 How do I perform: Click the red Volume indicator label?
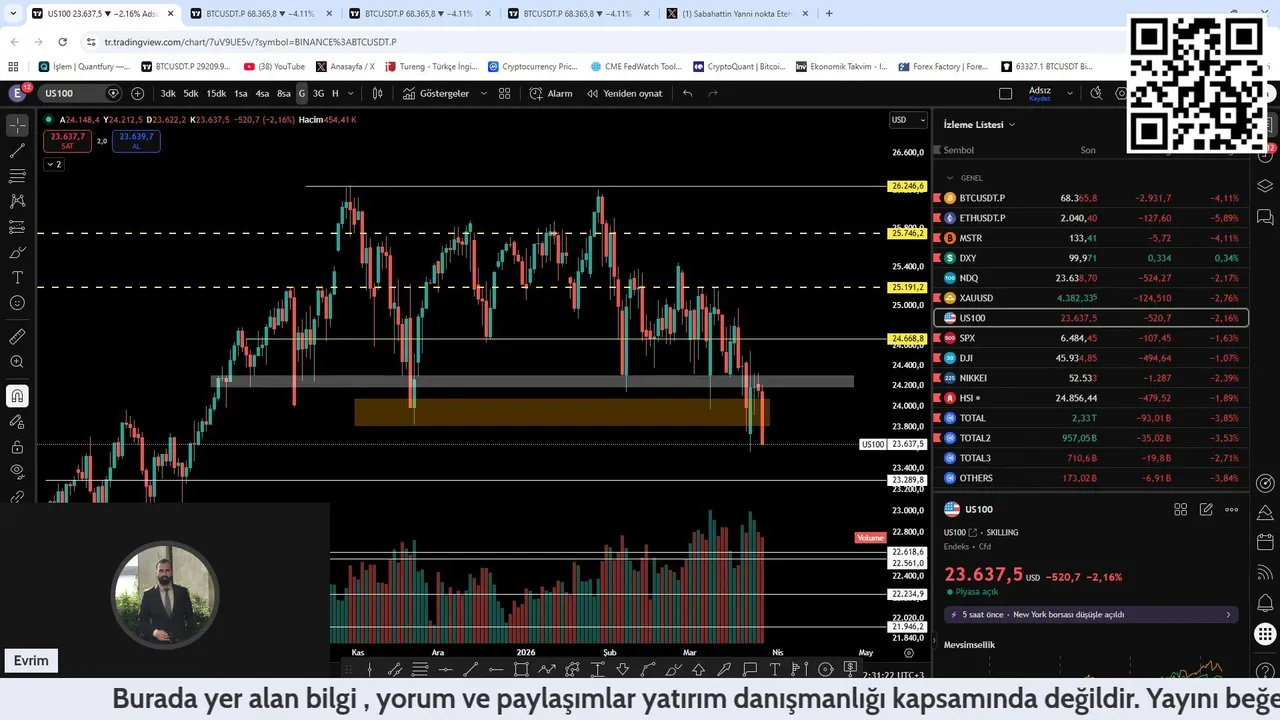[x=870, y=538]
